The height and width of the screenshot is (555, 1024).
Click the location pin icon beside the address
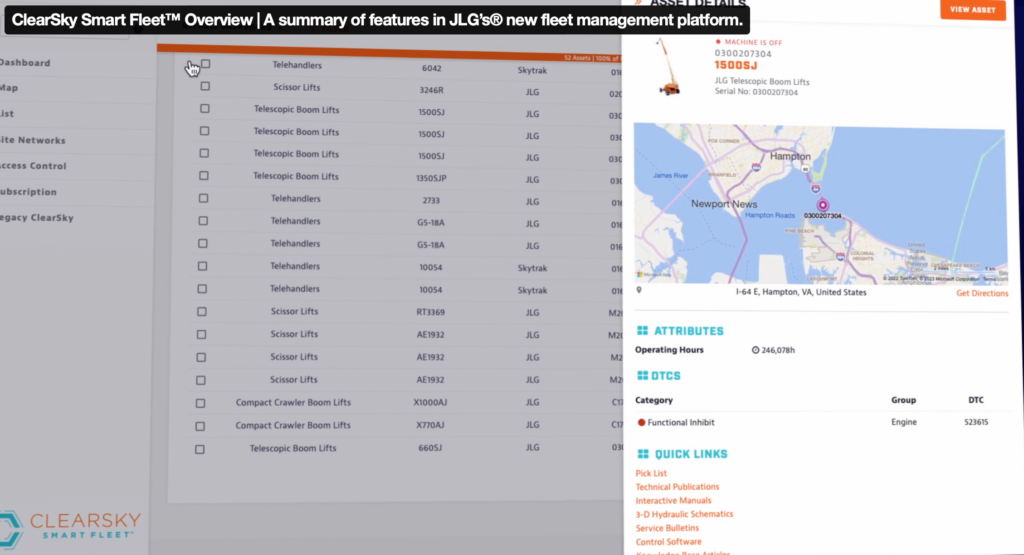click(639, 292)
